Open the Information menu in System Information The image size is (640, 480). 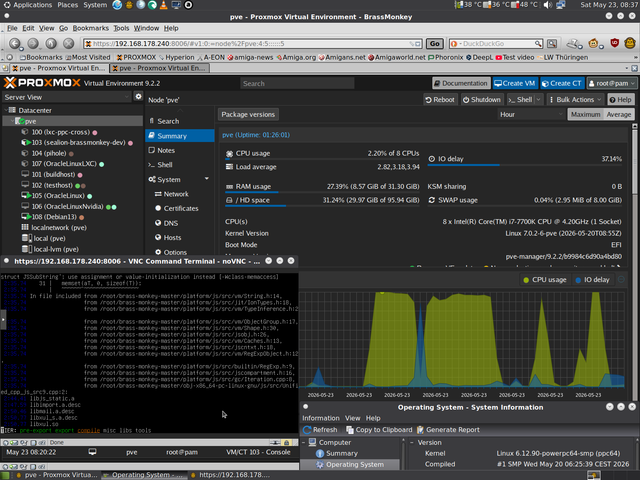click(x=320, y=418)
